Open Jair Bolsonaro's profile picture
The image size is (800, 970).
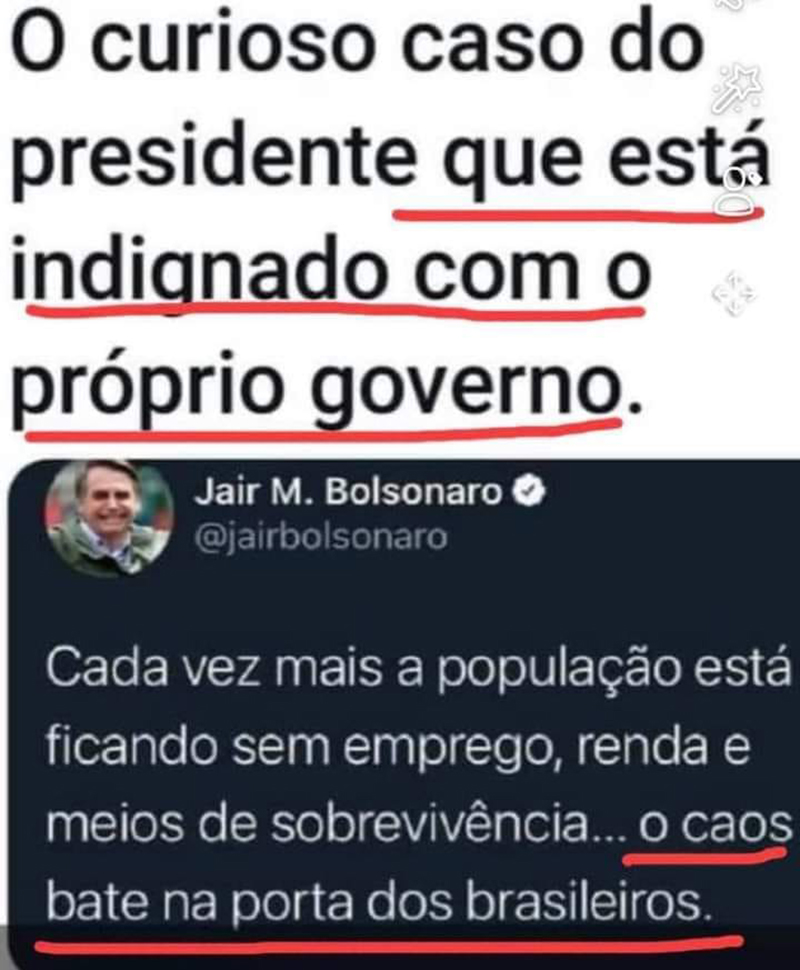tap(108, 518)
